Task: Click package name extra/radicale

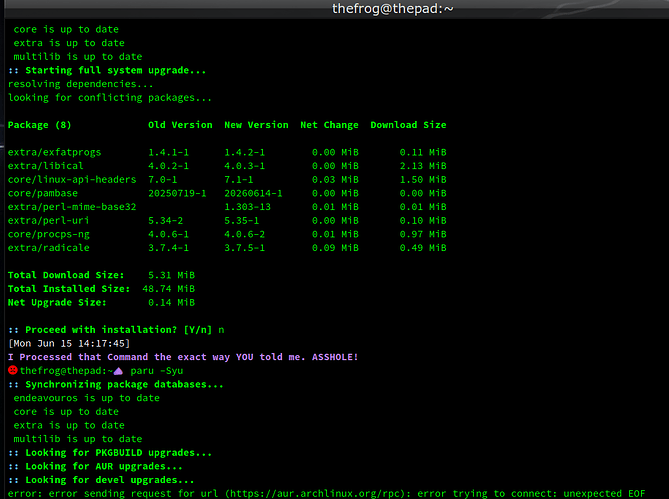Action: [x=49, y=248]
